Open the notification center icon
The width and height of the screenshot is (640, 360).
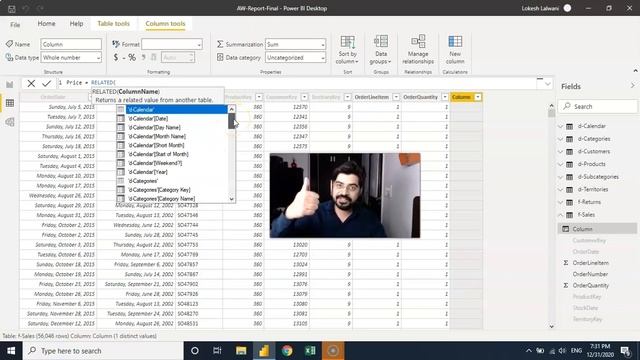[x=625, y=351]
